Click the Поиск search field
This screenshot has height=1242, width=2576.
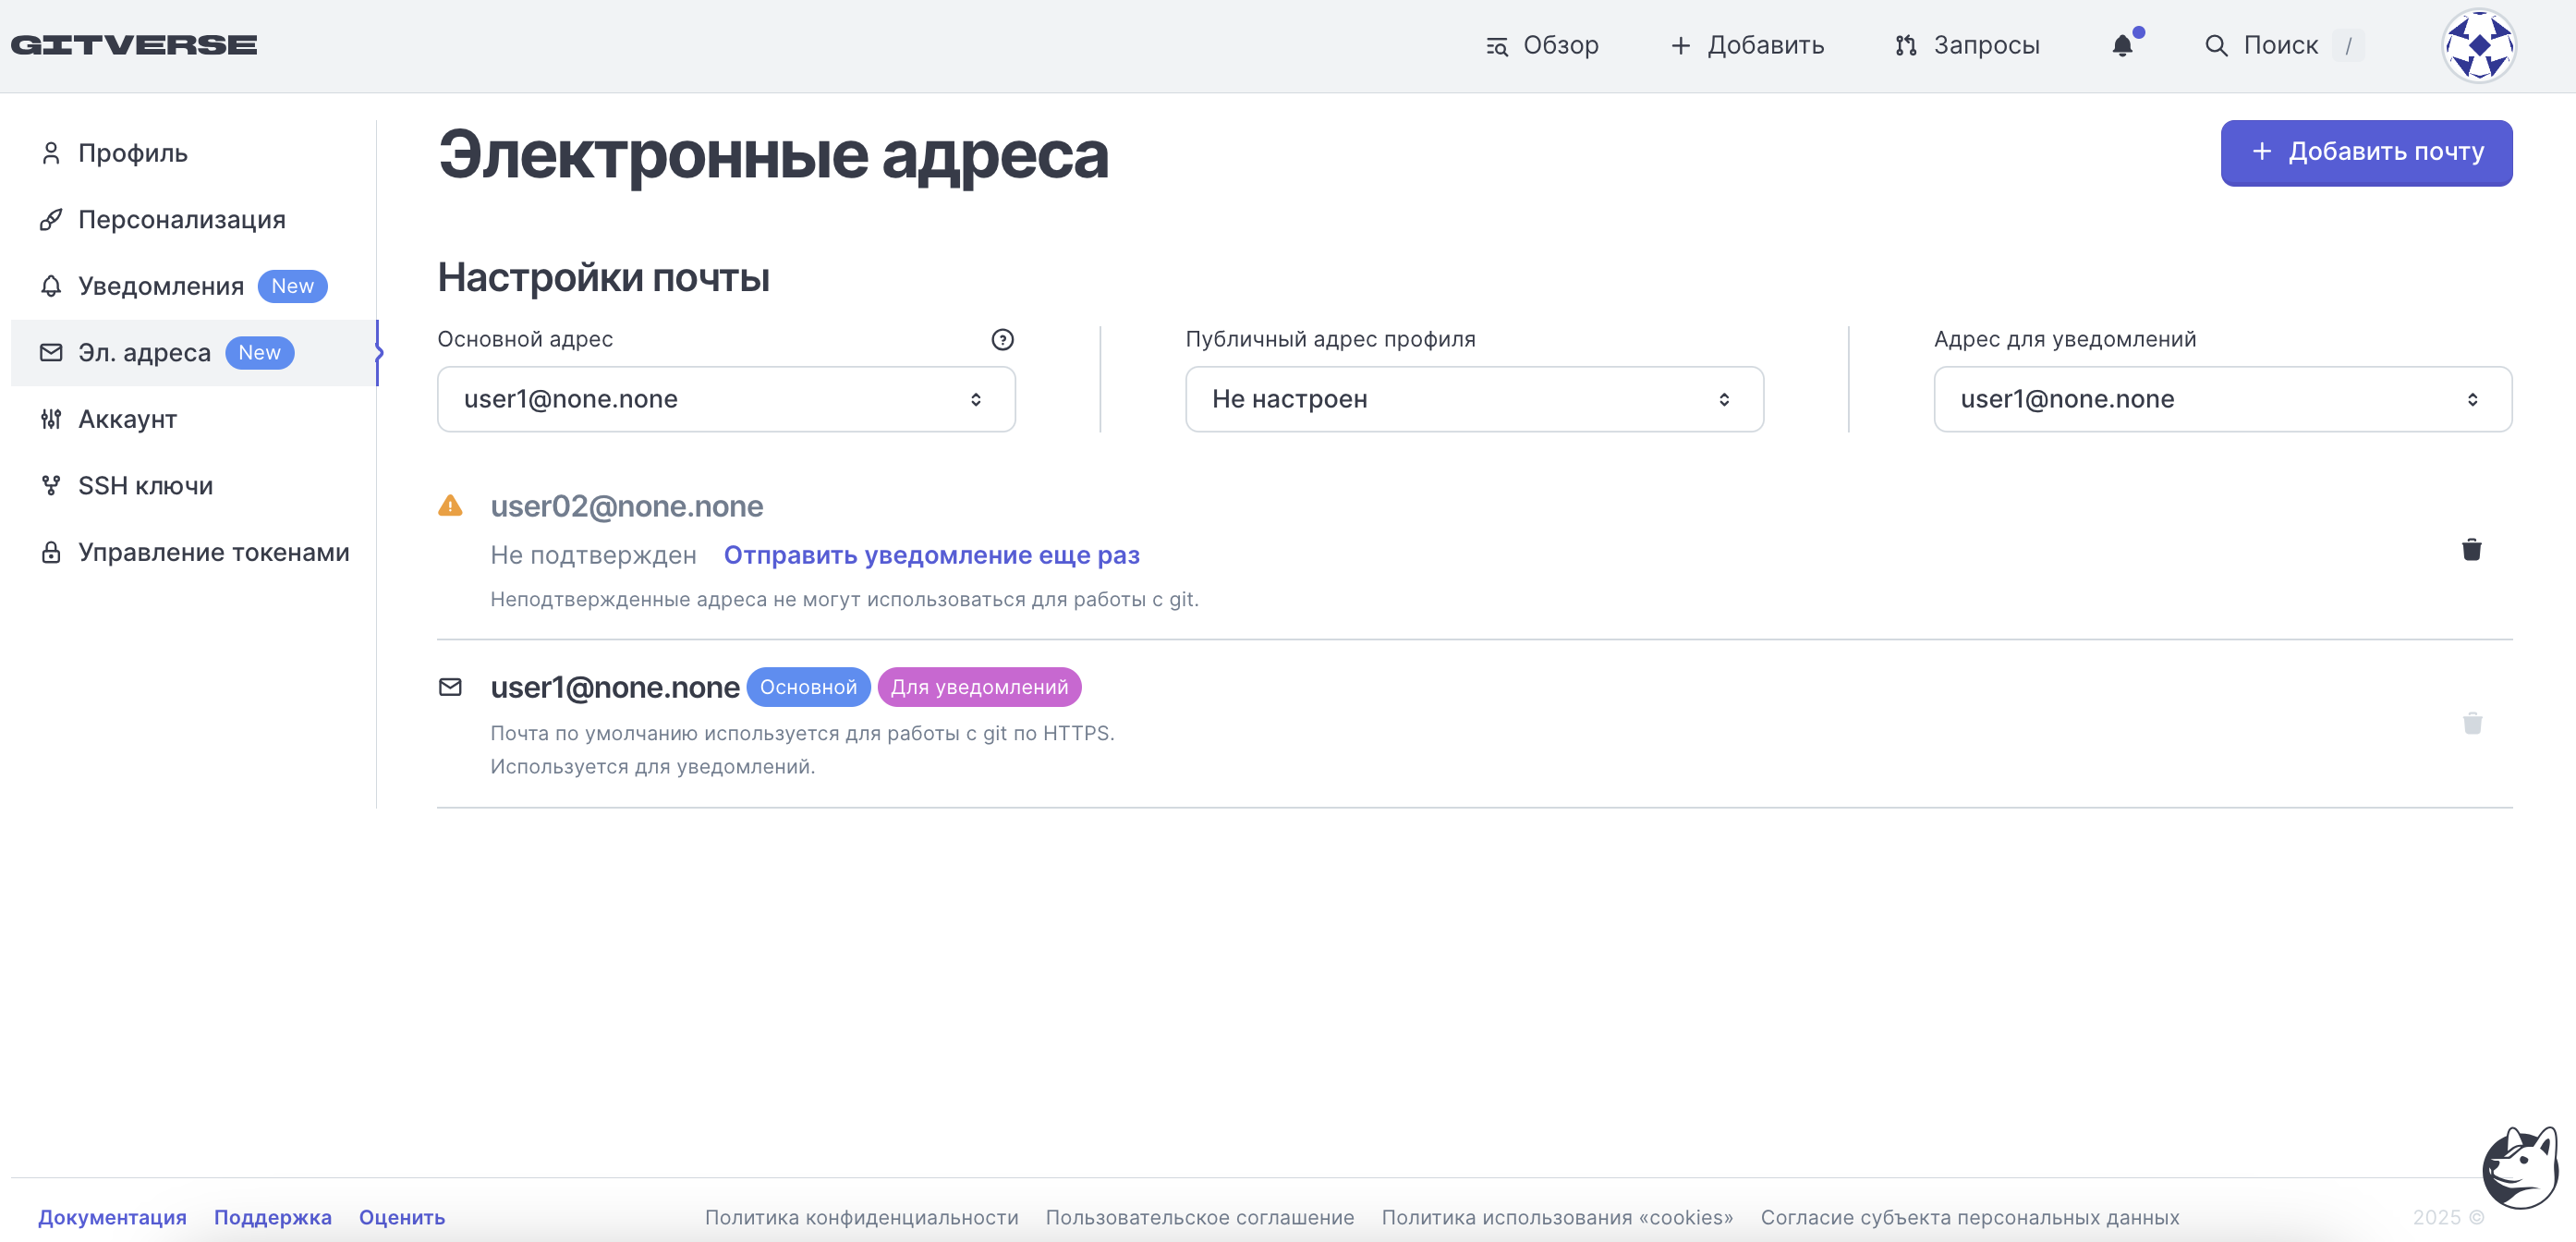click(x=2284, y=45)
